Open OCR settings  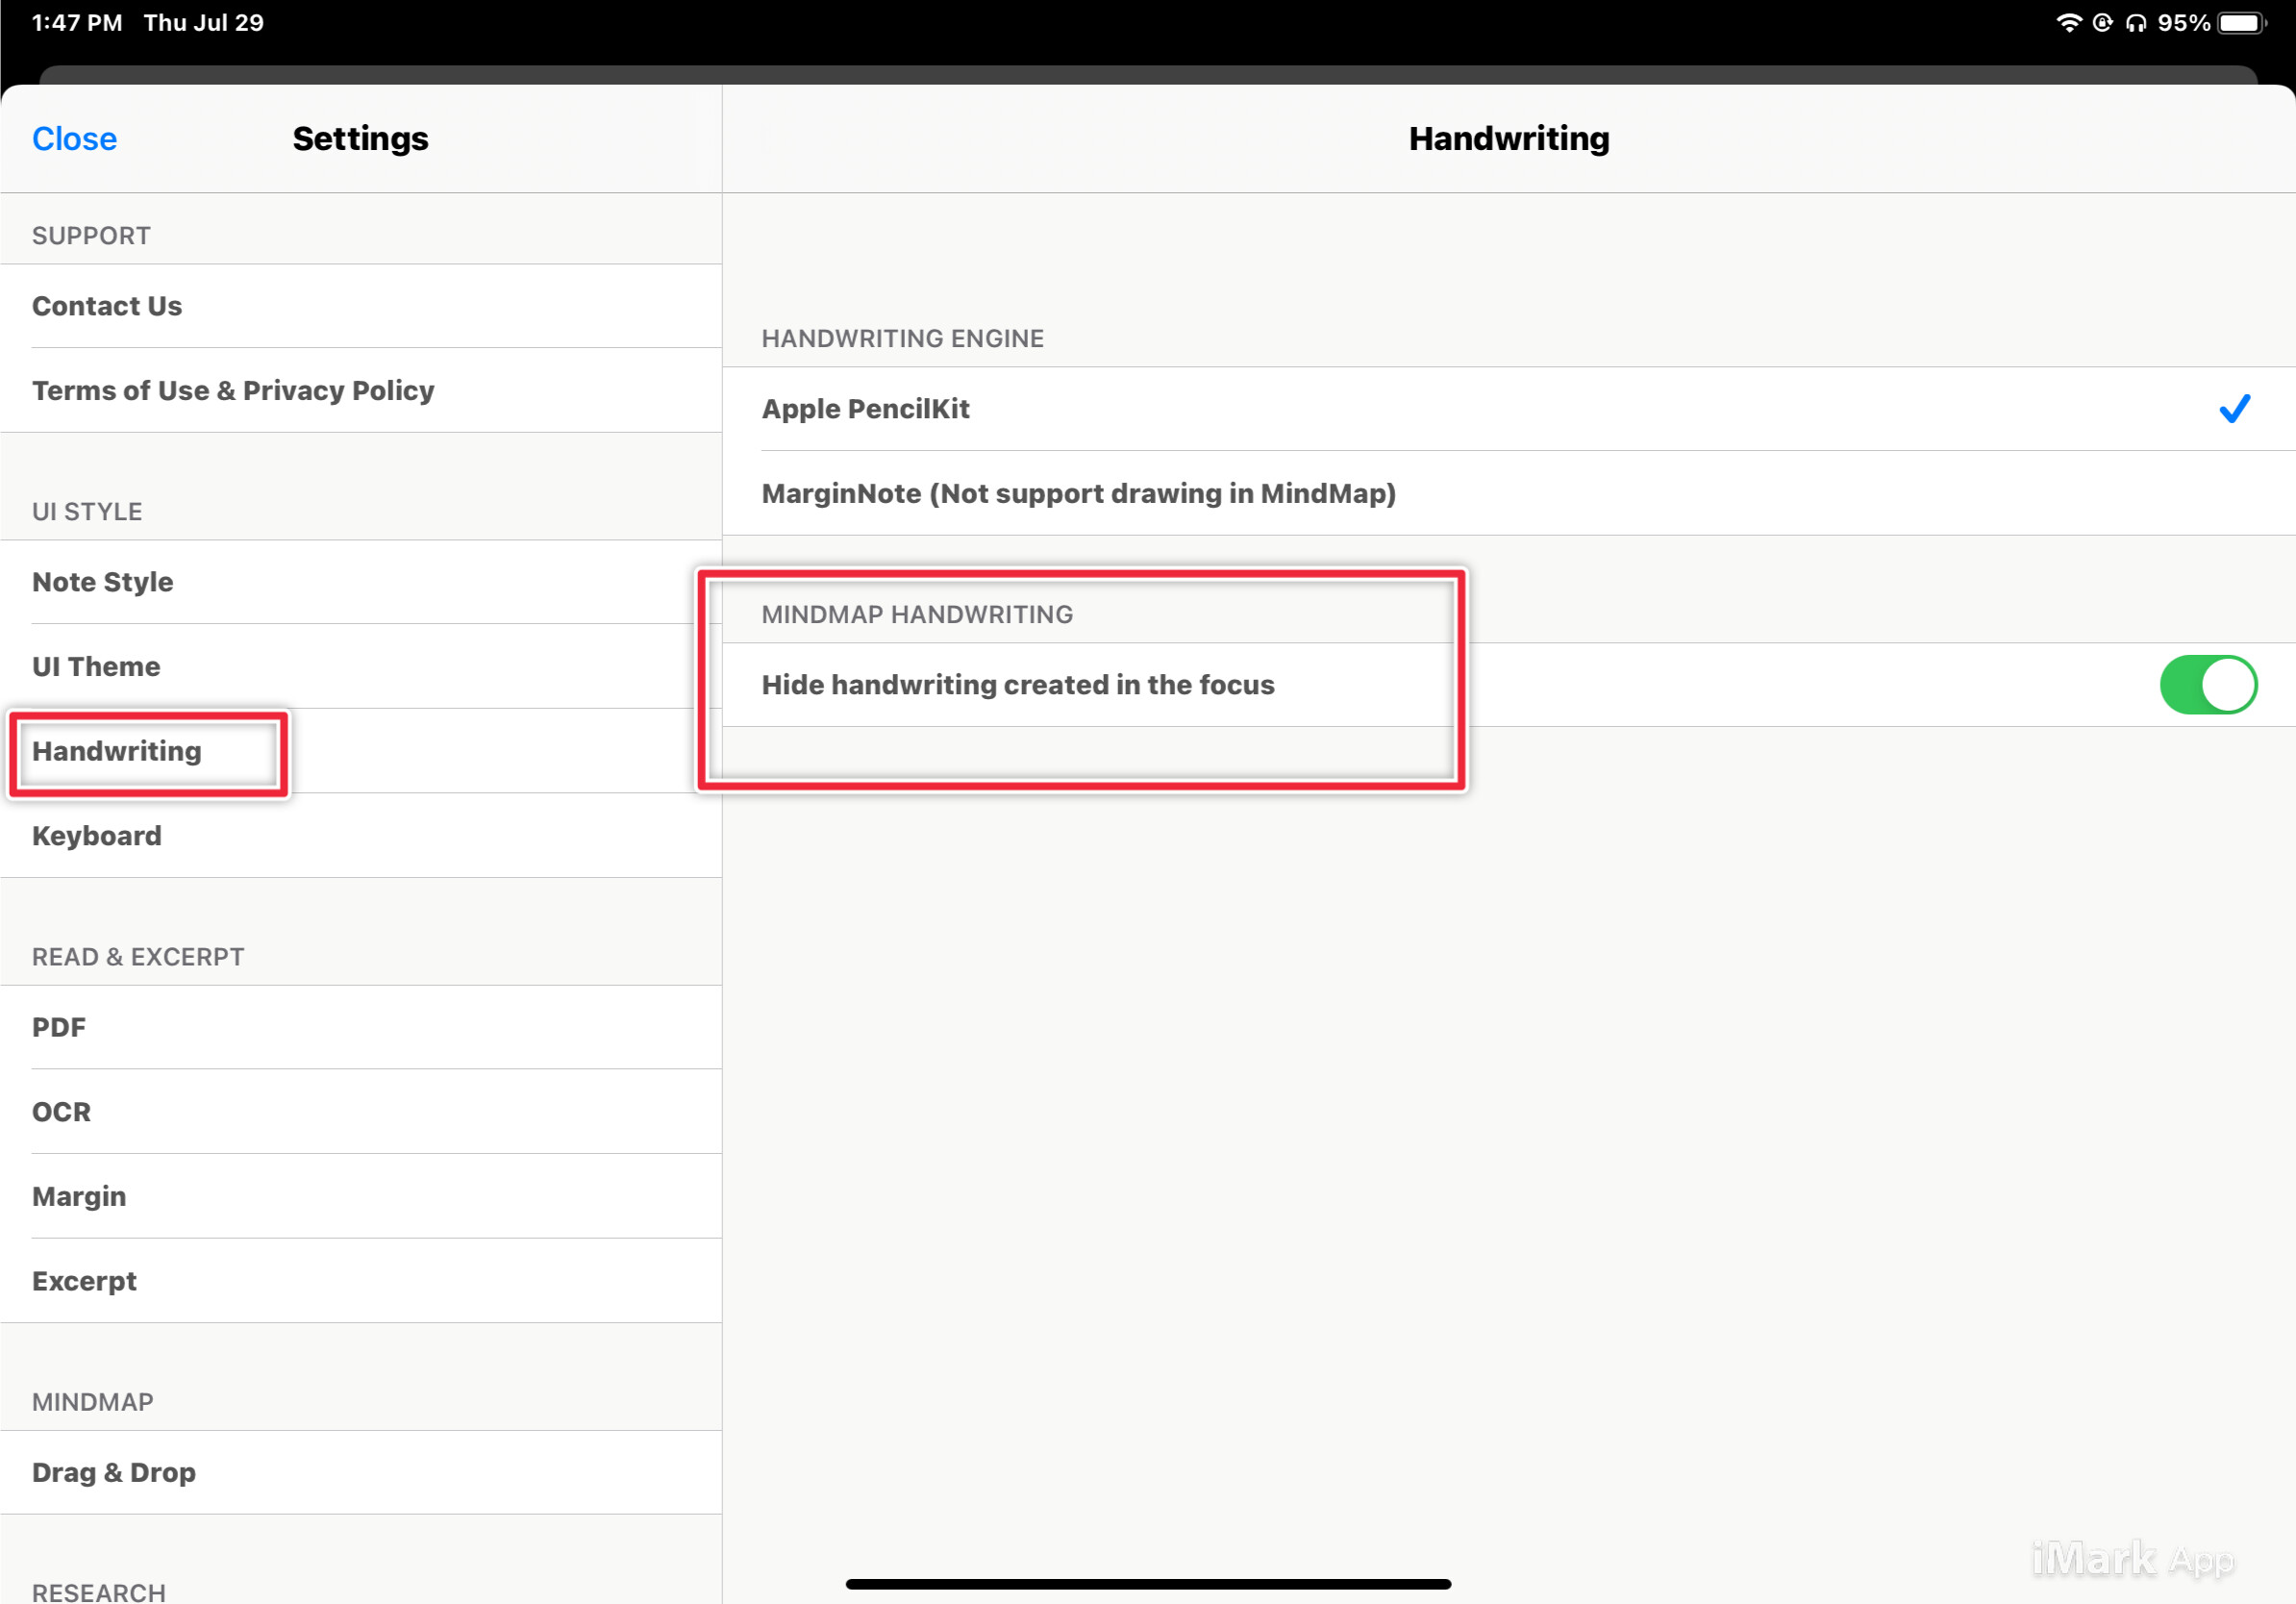[61, 1111]
